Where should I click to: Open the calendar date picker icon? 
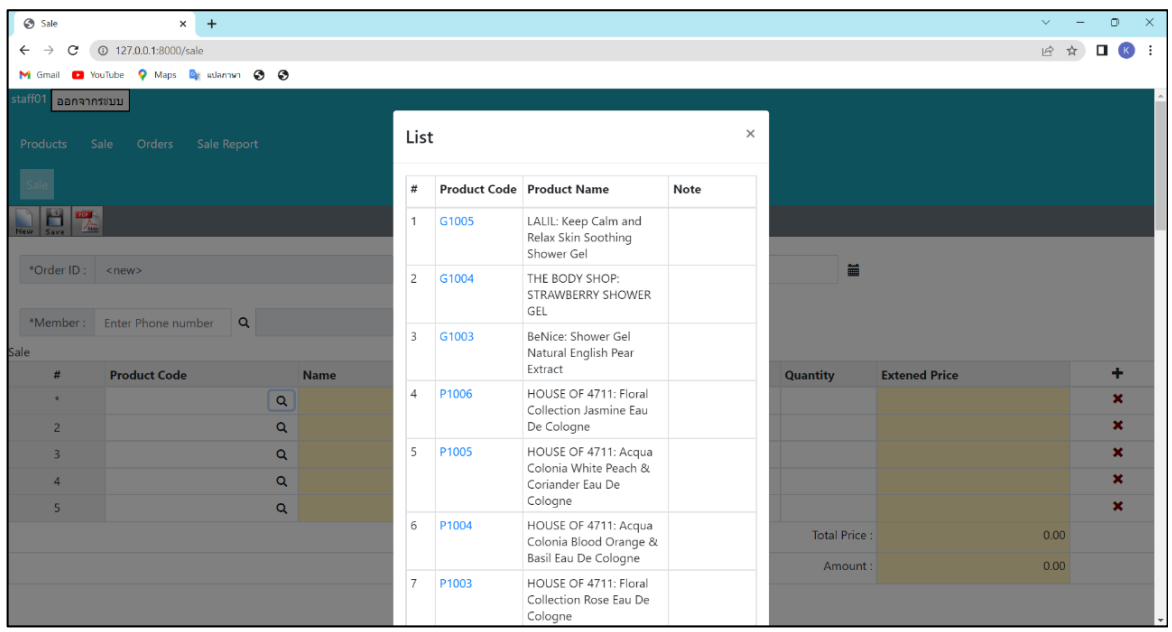(x=853, y=269)
